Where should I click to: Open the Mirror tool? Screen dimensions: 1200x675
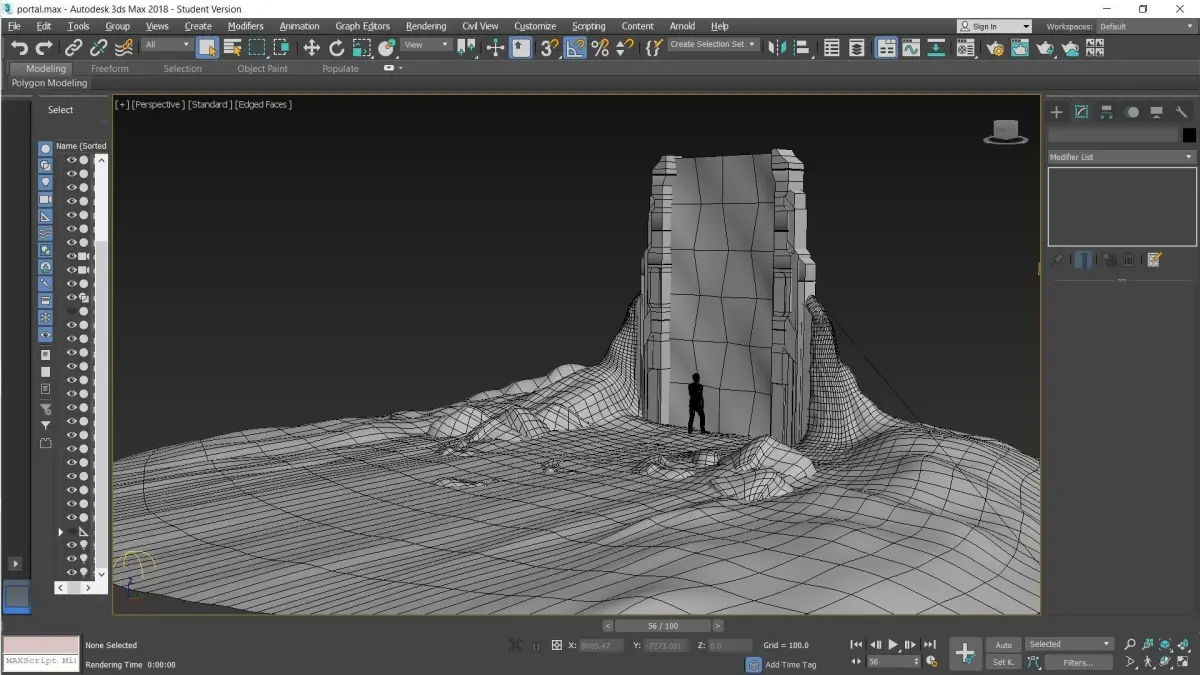pos(777,47)
